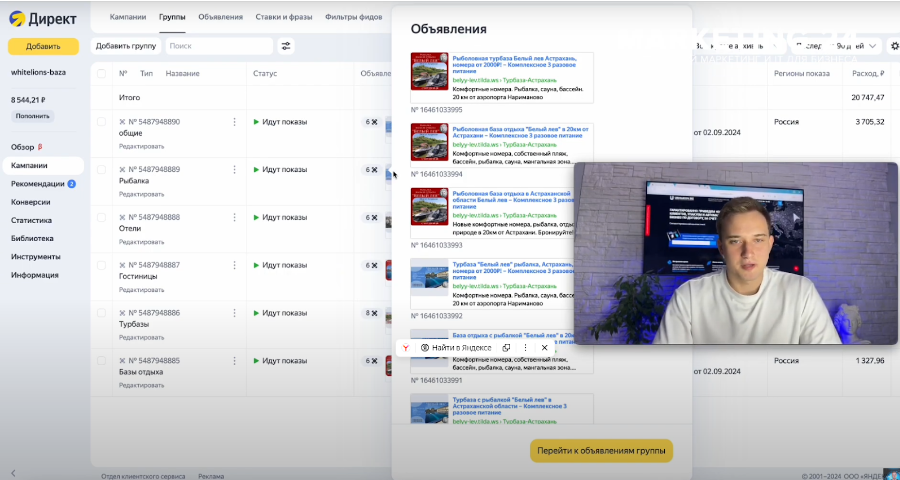900x480 pixels.
Task: Close the Найти в Яндексе popup toolbar
Action: pyautogui.click(x=545, y=348)
